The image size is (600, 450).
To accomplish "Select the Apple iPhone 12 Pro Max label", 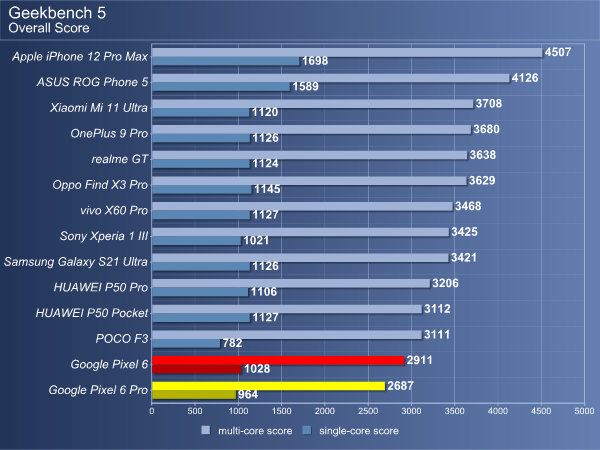I will 80,57.
